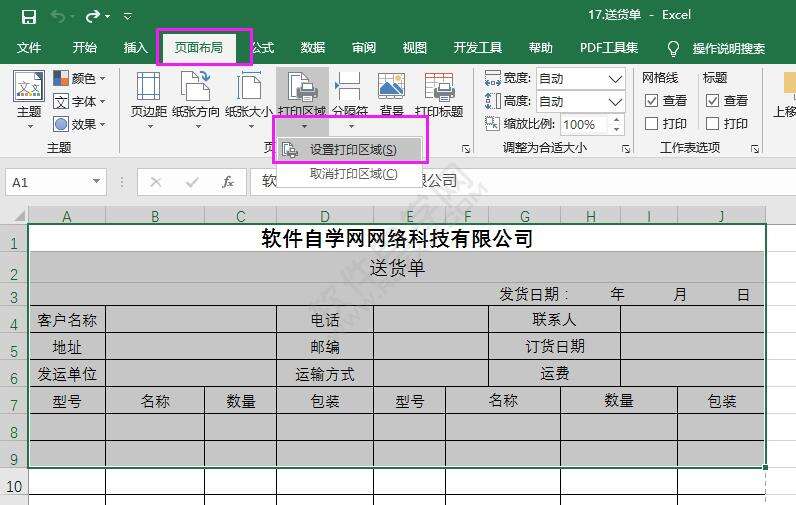Screen dimensions: 796x505
Task: Click the 发运单位 cell
Action: coord(67,374)
